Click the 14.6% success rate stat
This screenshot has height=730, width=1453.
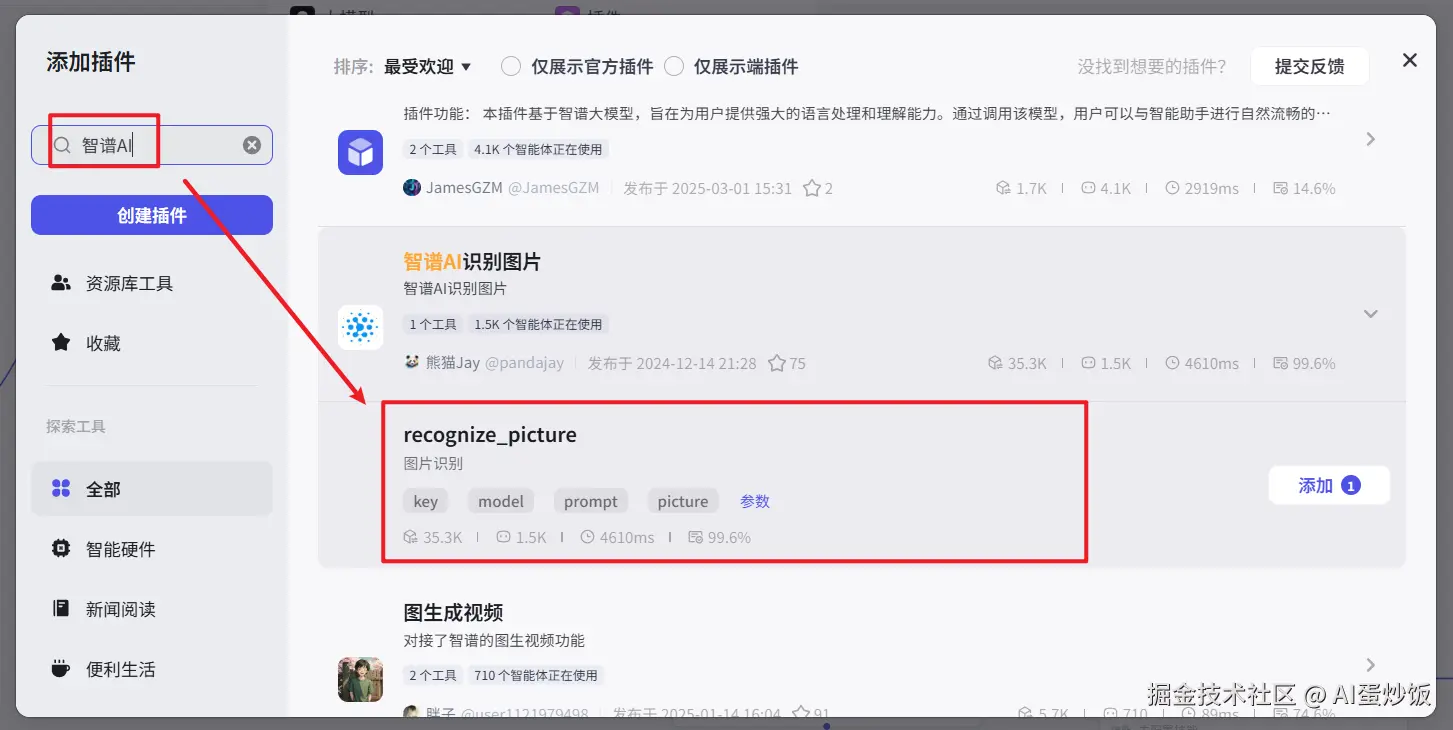point(1304,188)
